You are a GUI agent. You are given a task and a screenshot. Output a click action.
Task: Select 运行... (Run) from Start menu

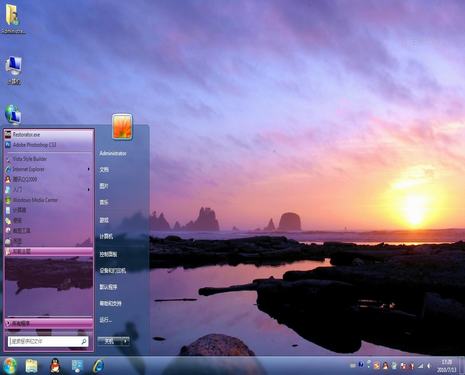click(x=105, y=320)
